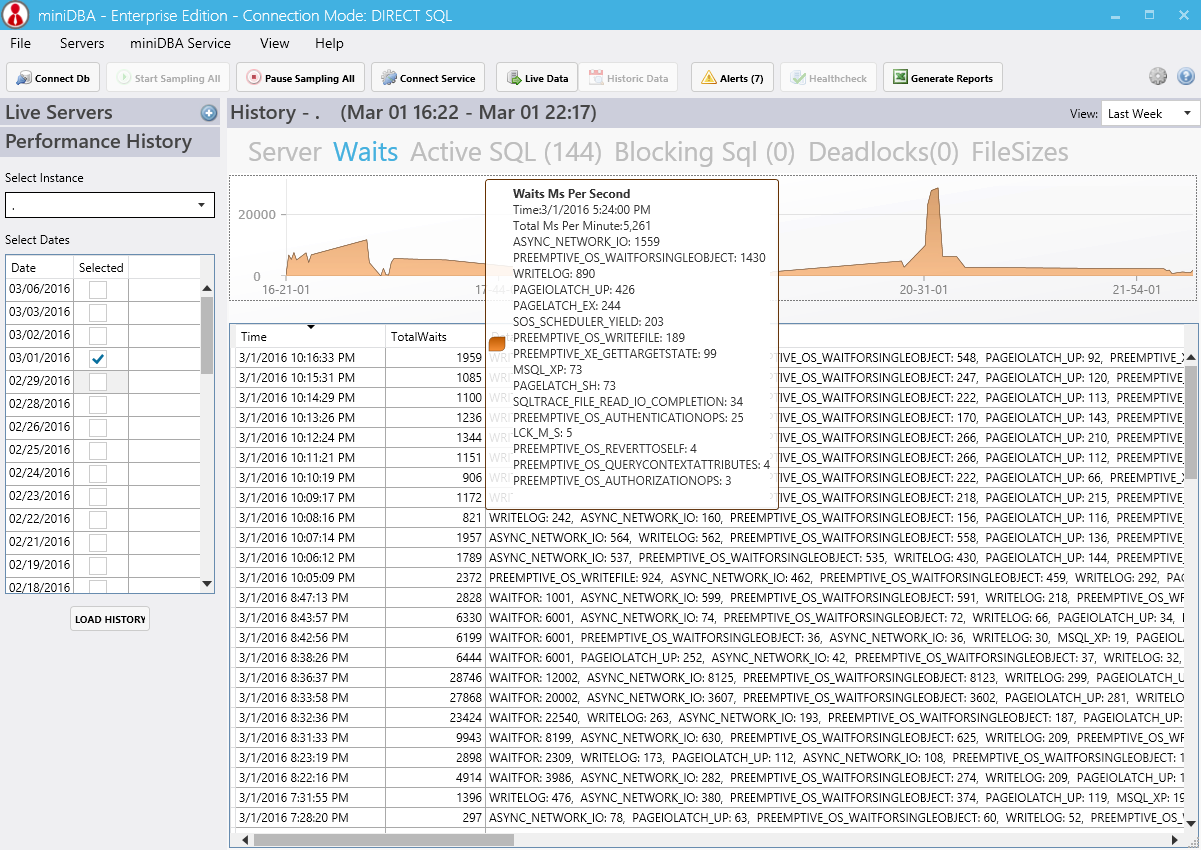Check the 02/28/2016 date checkbox
Viewport: 1201px width, 850px height.
click(x=97, y=404)
